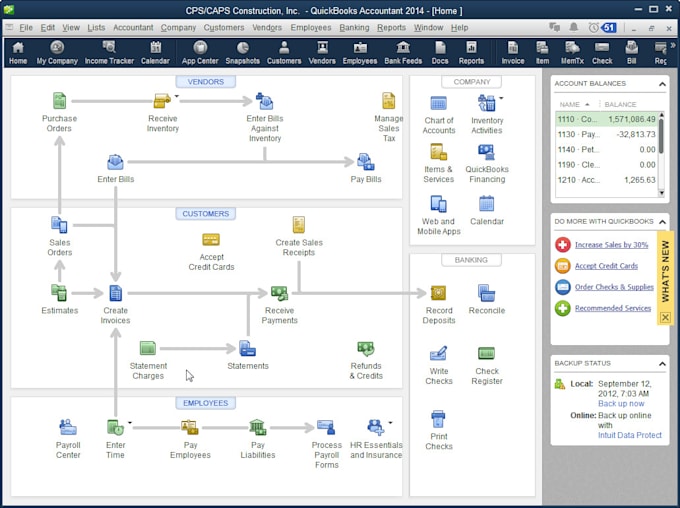The height and width of the screenshot is (508, 680).
Task: Open Bank Feeds in icon bar
Action: [x=403, y=52]
